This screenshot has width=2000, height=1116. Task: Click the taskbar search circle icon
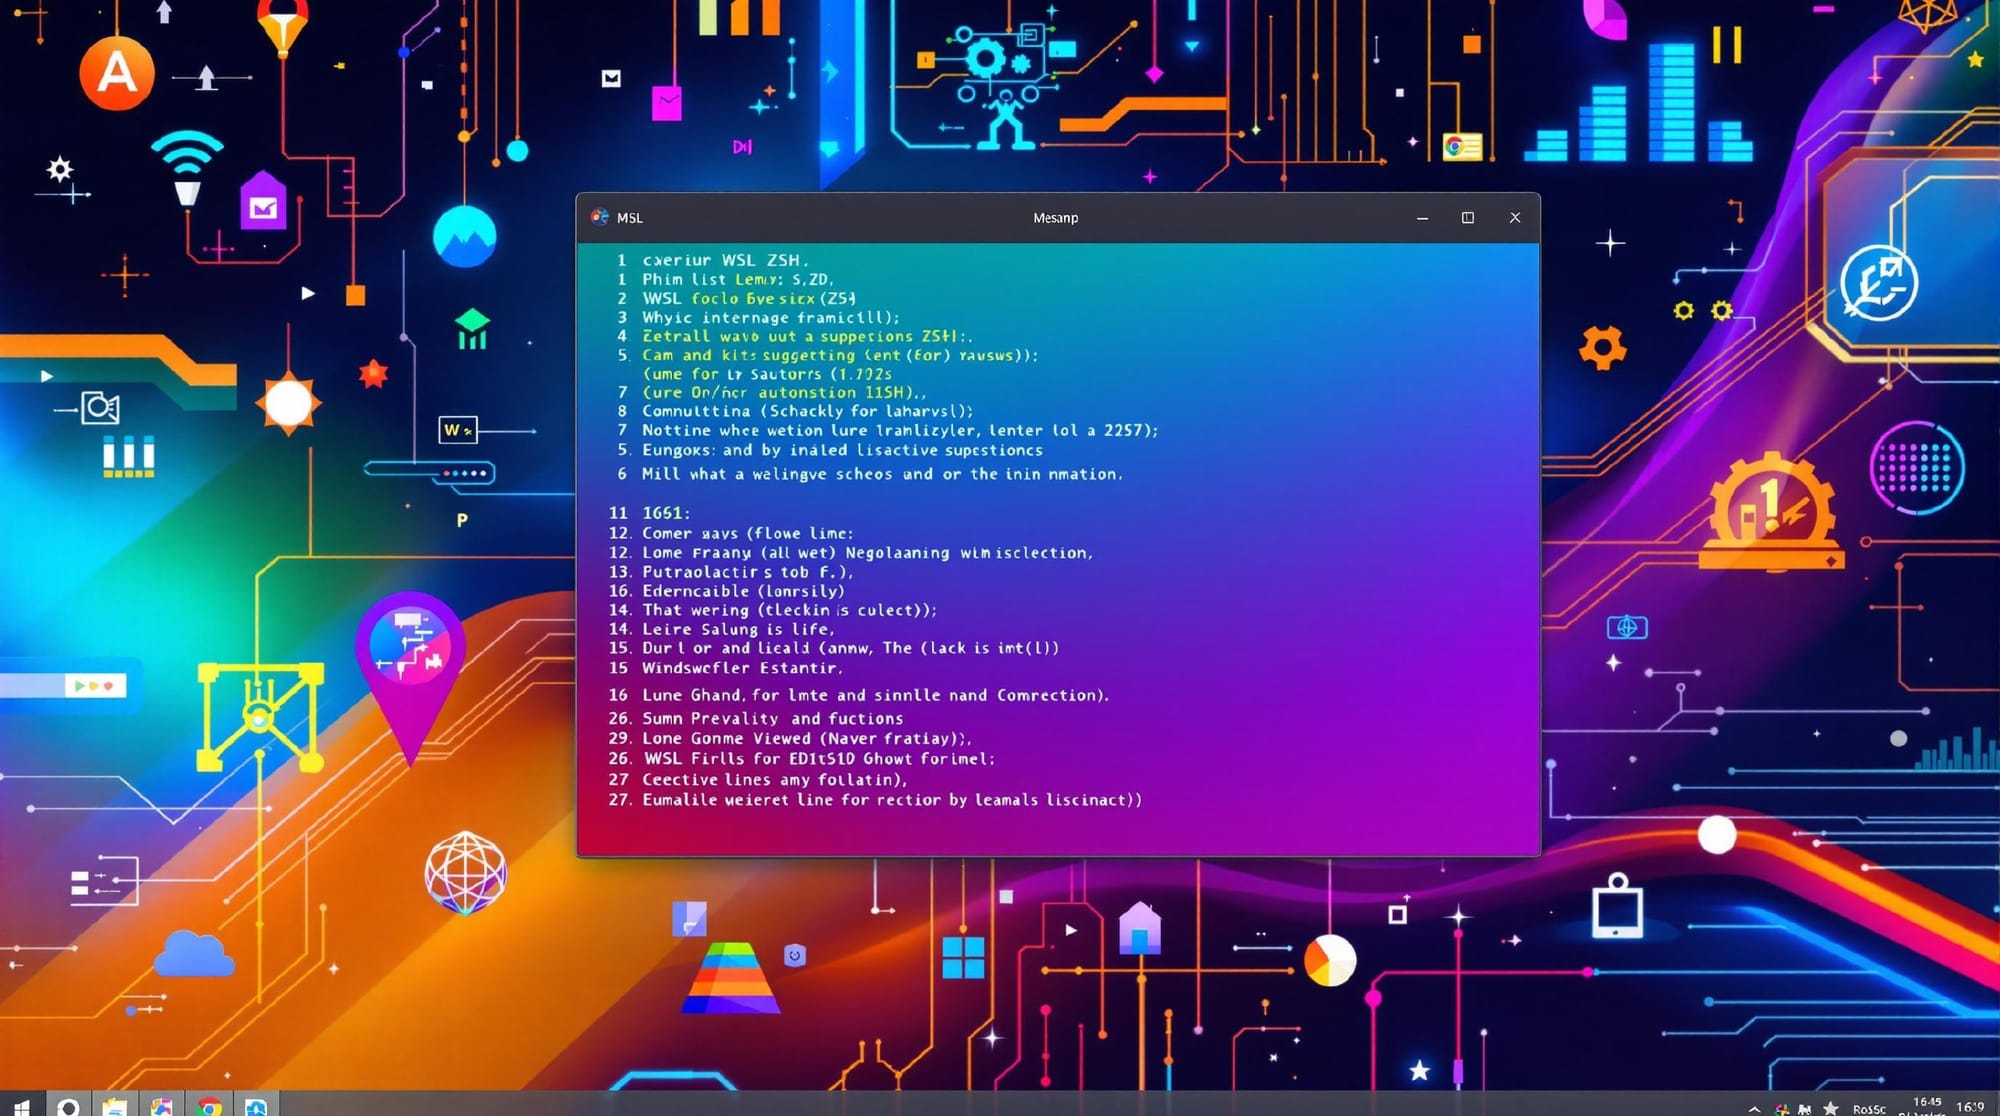coord(68,1107)
